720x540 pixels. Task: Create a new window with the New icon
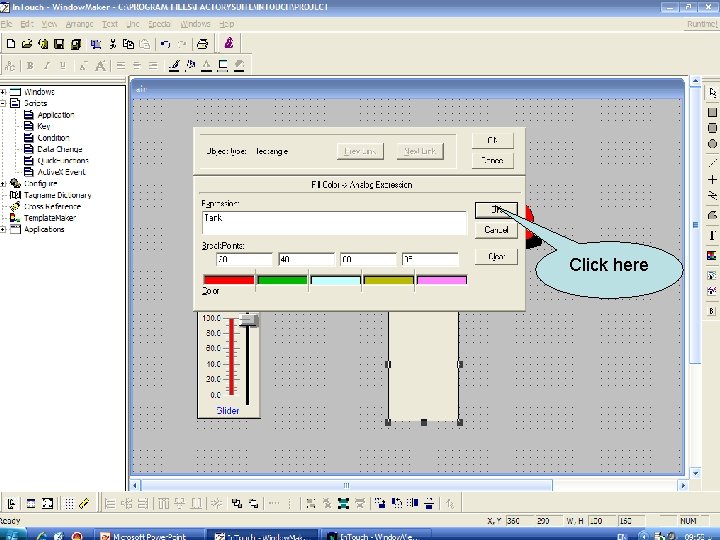tap(11, 44)
